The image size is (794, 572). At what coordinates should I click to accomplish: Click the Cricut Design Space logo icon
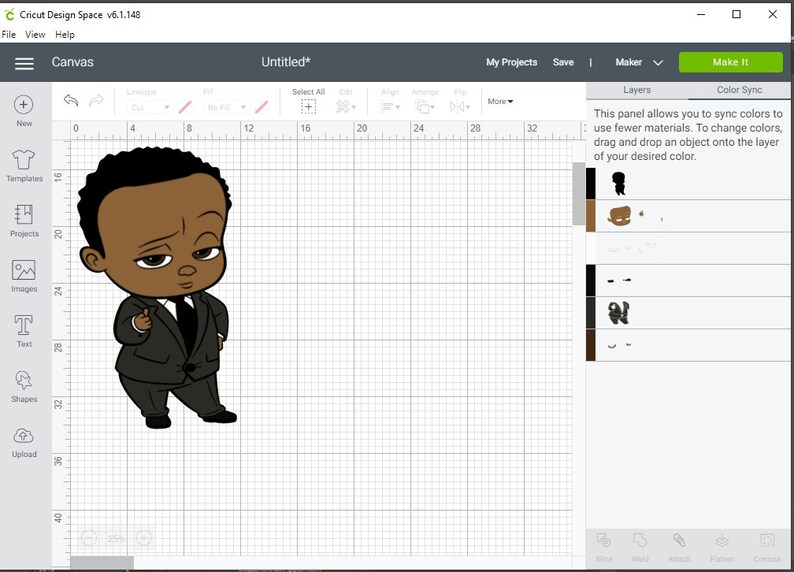(x=9, y=15)
